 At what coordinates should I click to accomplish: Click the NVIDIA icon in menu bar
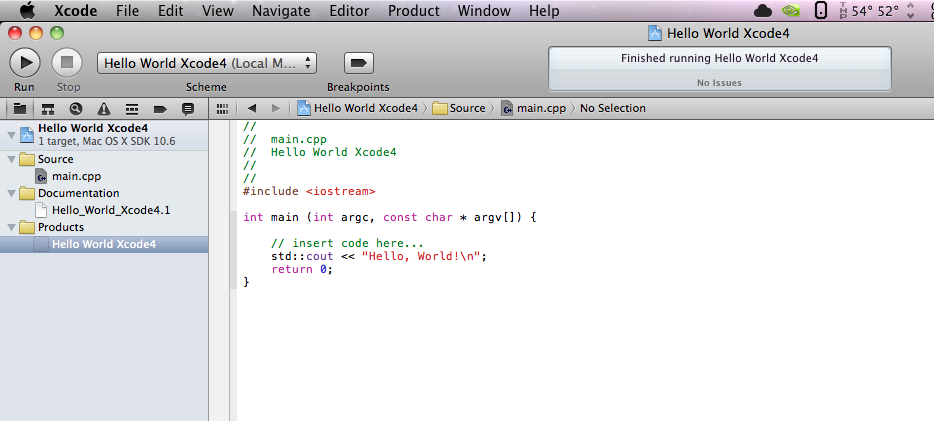[x=790, y=11]
